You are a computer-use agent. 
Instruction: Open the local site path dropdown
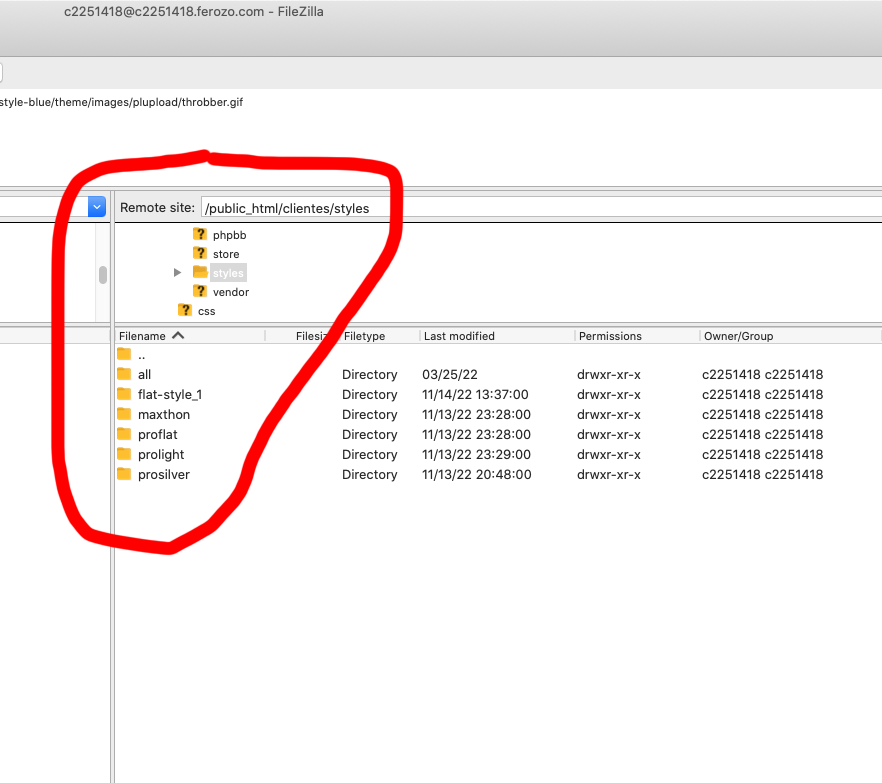click(x=97, y=207)
